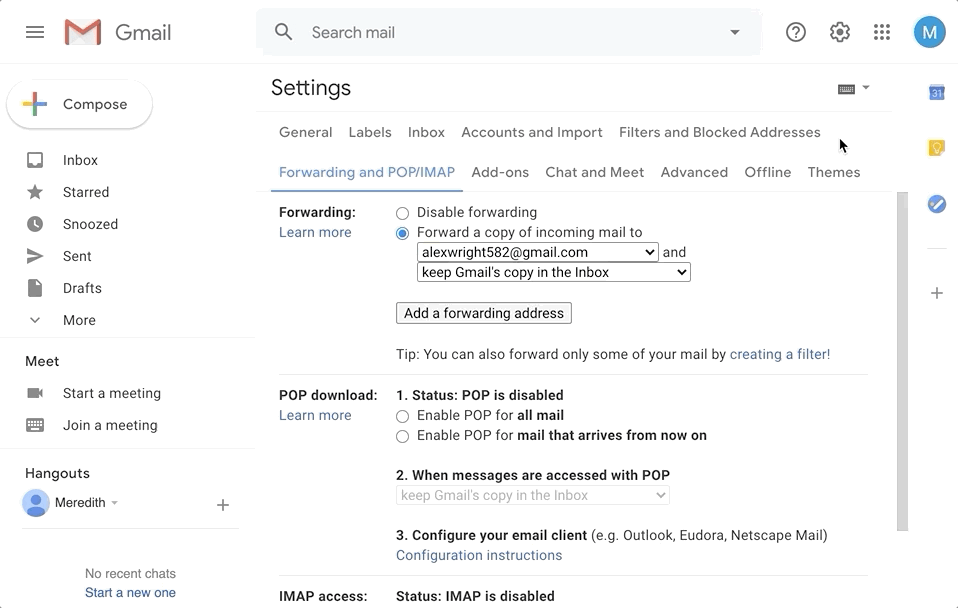Click the Inbox tray icon in sidebar
The height and width of the screenshot is (608, 958).
(35, 160)
